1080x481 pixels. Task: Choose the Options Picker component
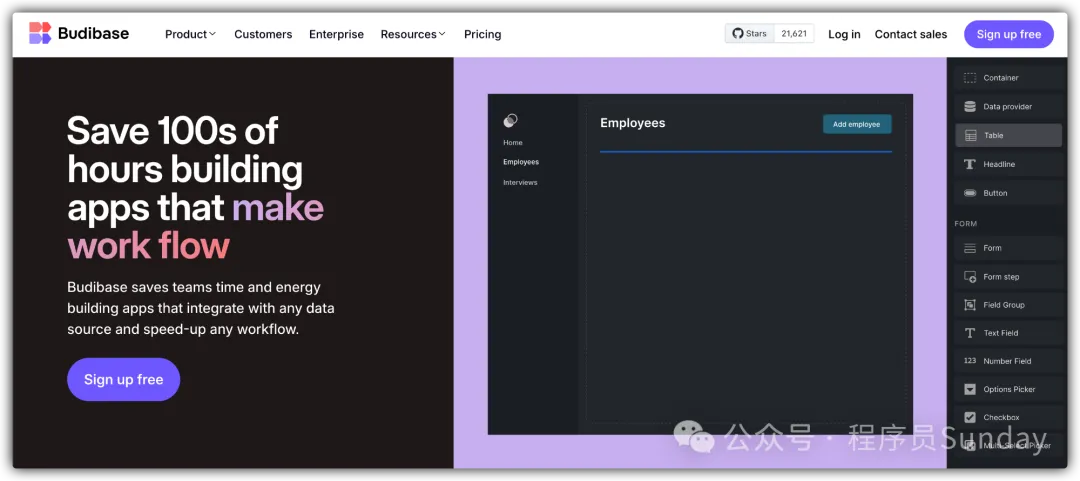1008,389
